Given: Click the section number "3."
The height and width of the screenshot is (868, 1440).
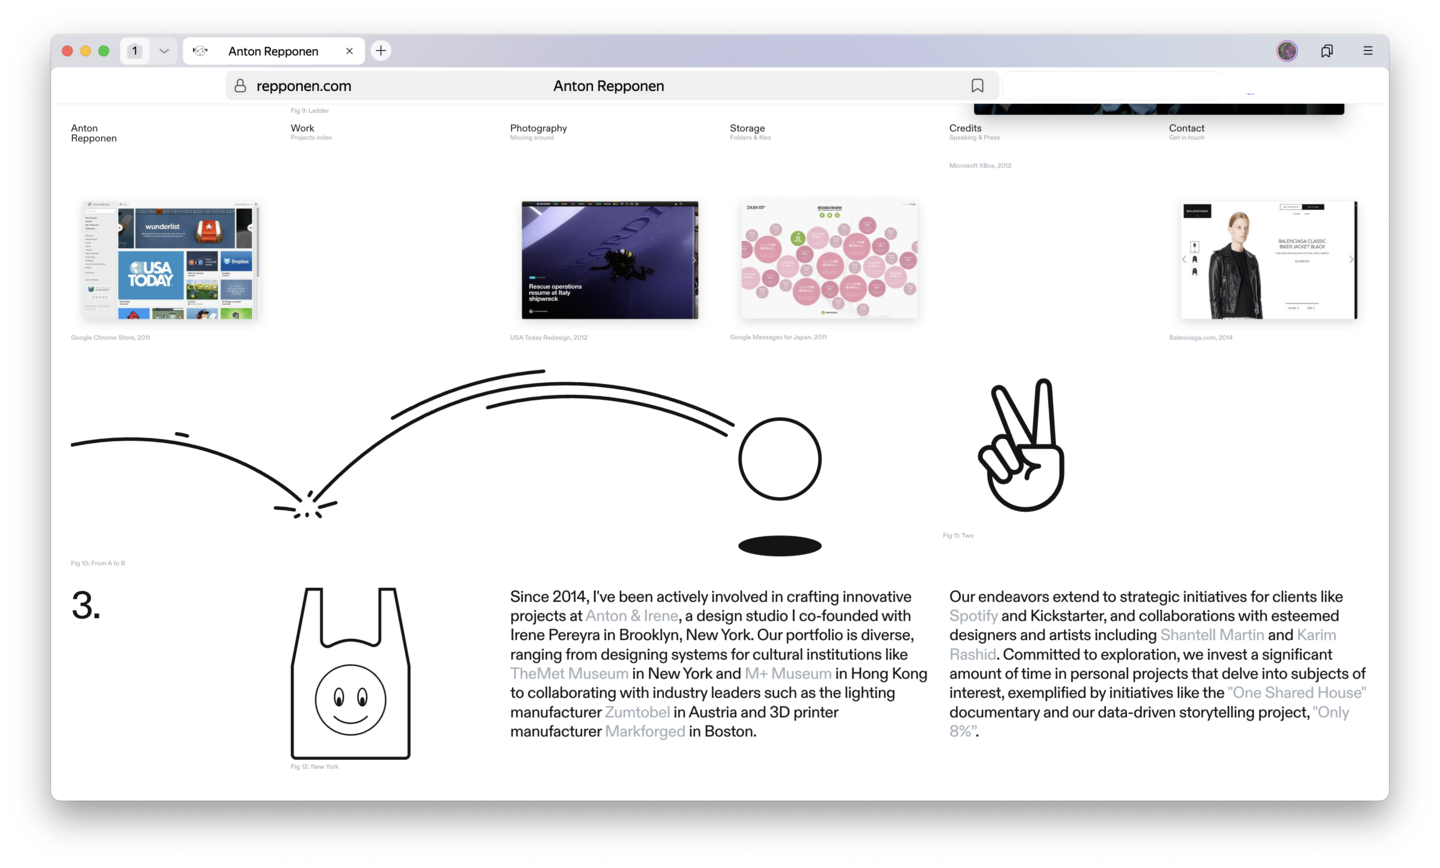Looking at the screenshot, I should tap(86, 606).
